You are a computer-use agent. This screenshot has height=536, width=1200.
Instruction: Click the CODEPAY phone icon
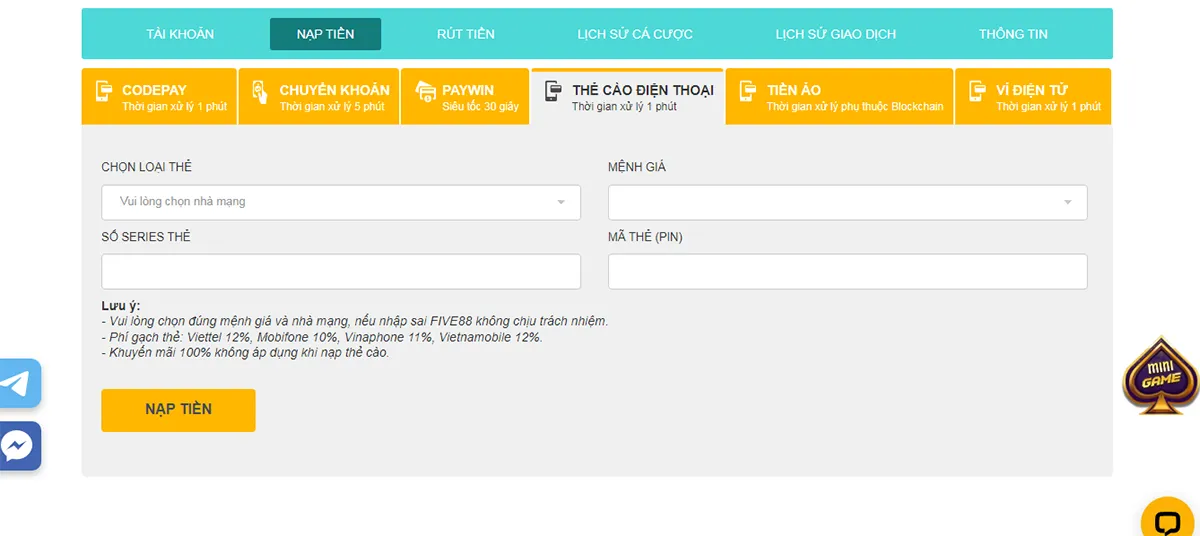[x=104, y=93]
